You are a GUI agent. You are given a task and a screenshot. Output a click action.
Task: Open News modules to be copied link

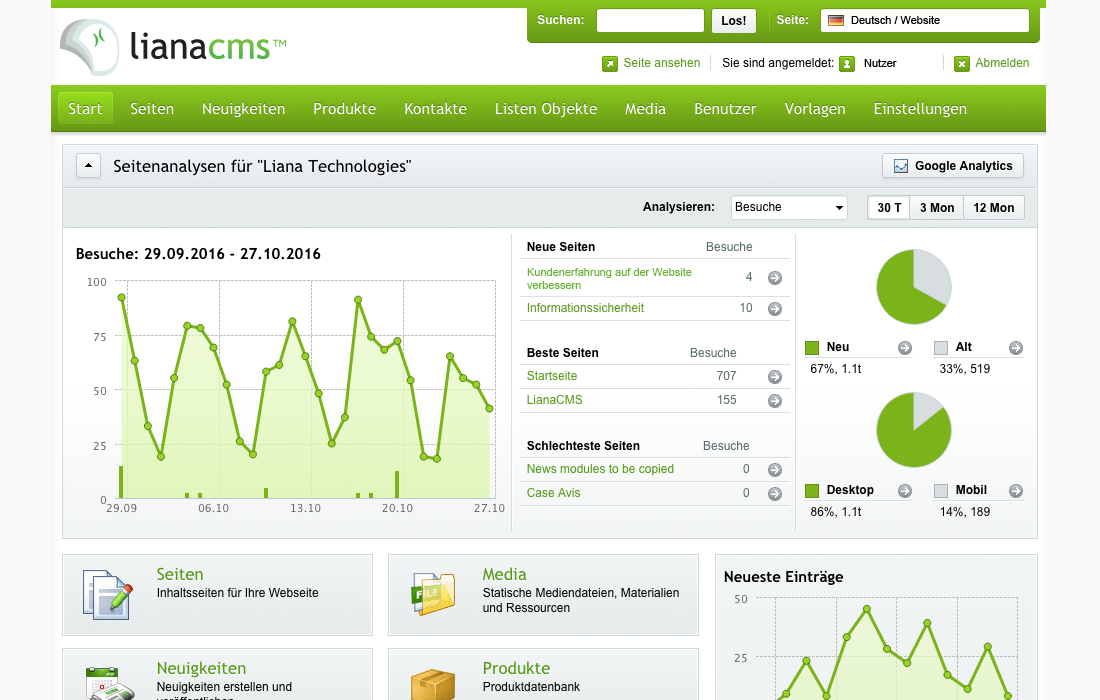coord(600,469)
